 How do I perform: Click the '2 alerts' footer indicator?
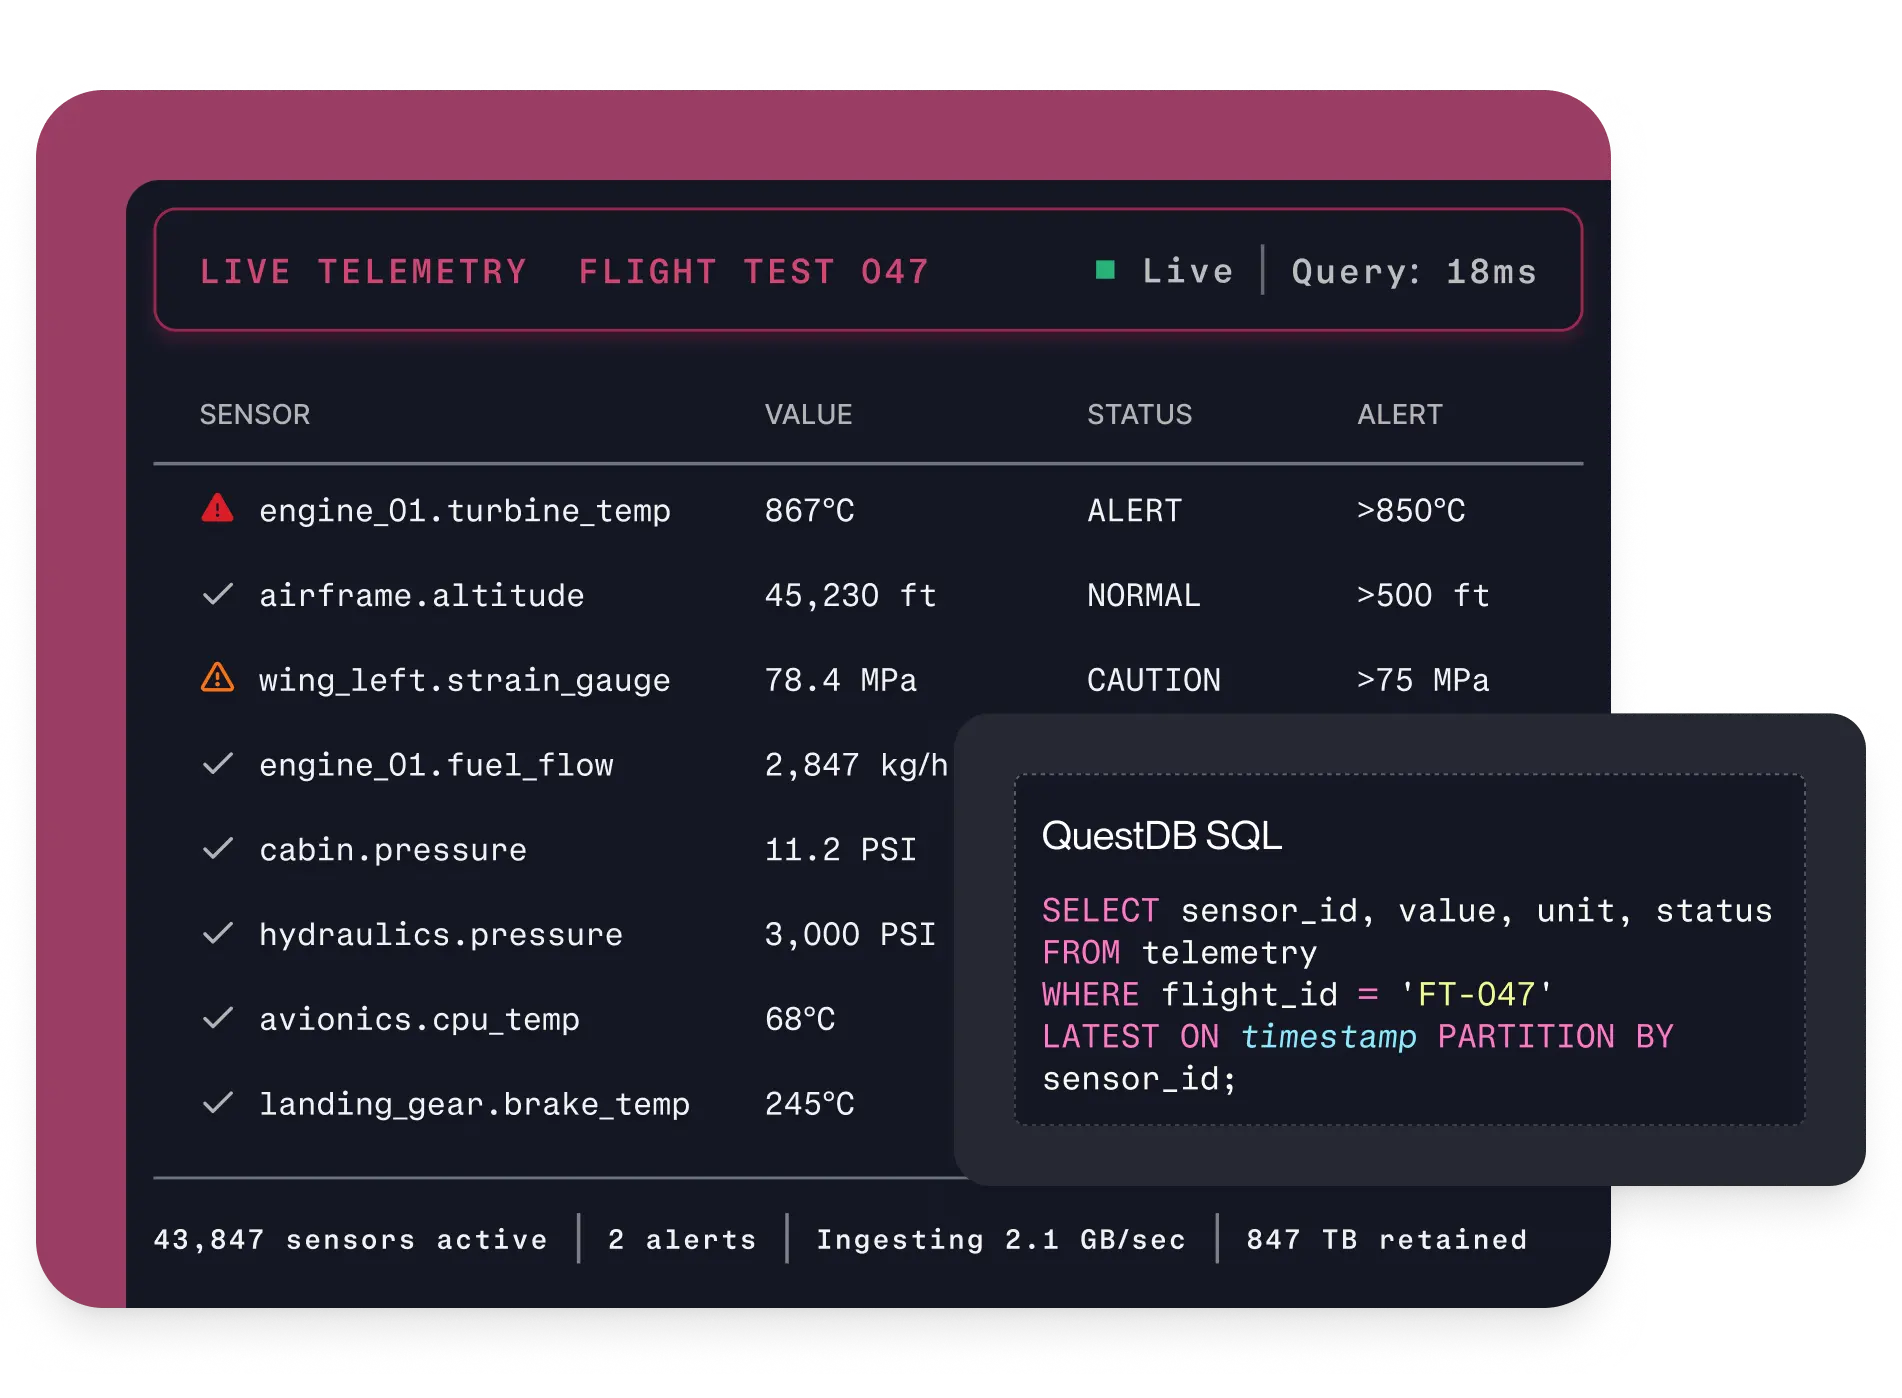682,1240
